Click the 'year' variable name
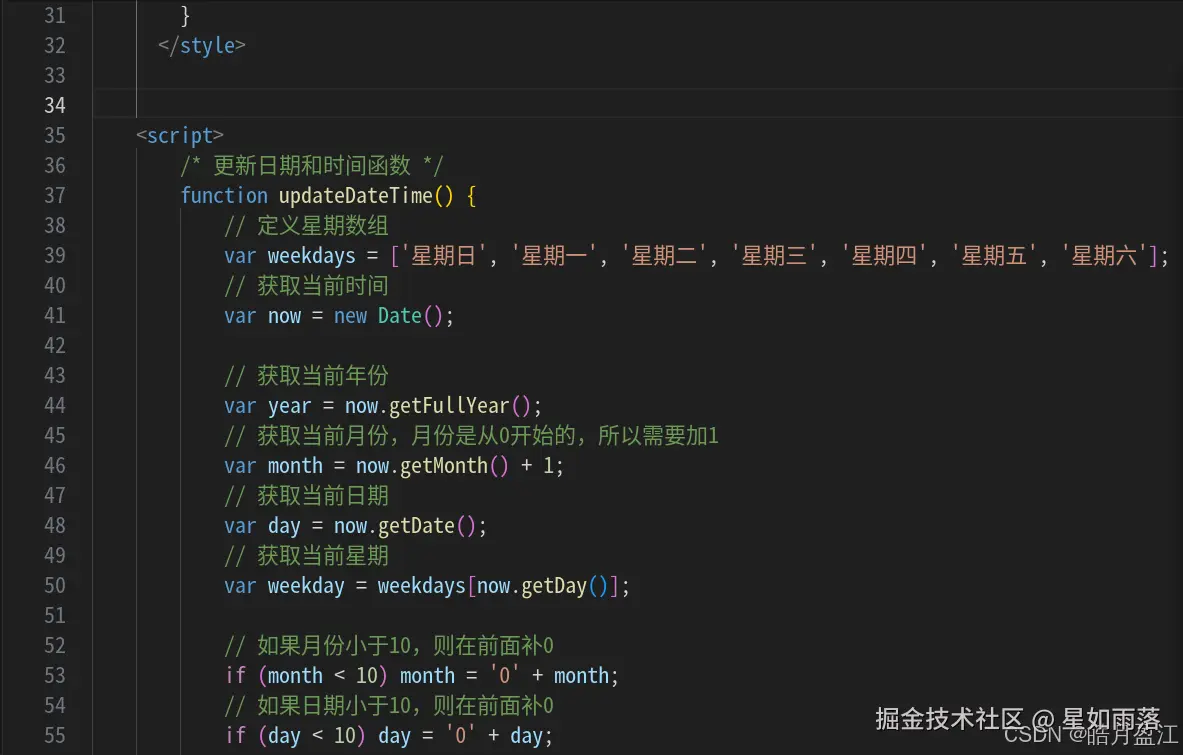 point(290,406)
